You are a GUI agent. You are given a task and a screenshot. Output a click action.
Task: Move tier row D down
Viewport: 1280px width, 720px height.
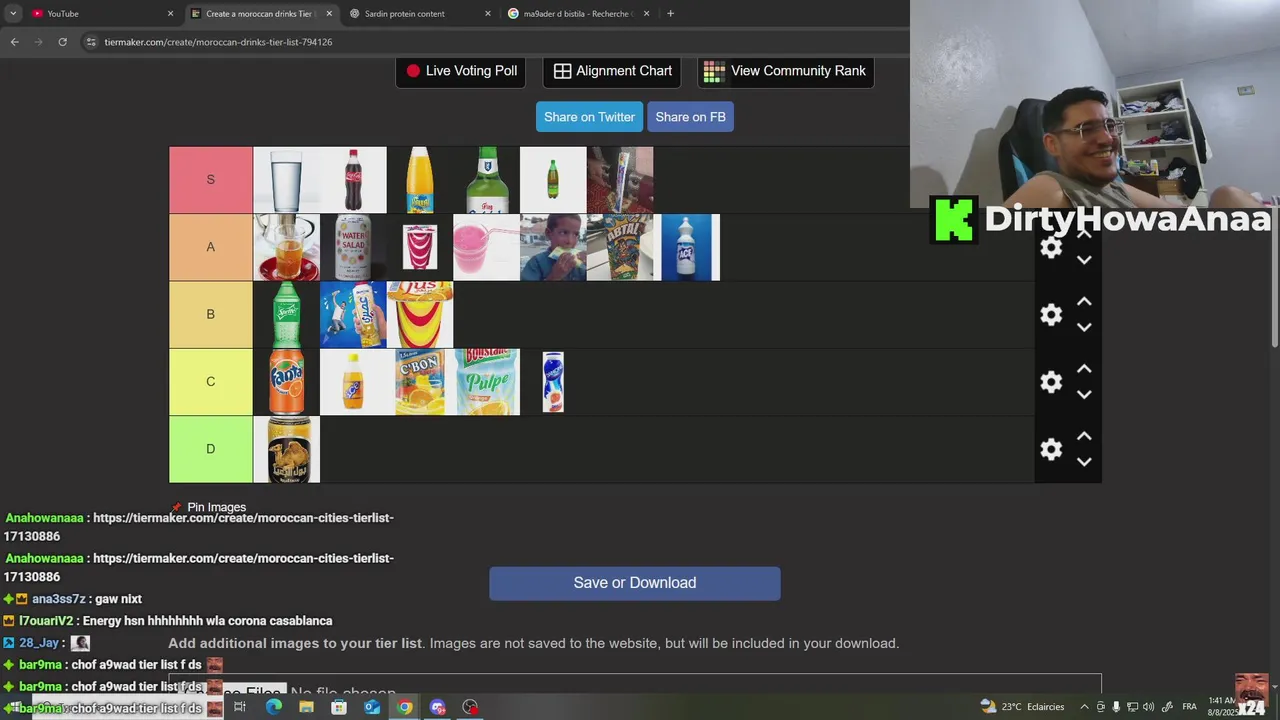pyautogui.click(x=1084, y=461)
